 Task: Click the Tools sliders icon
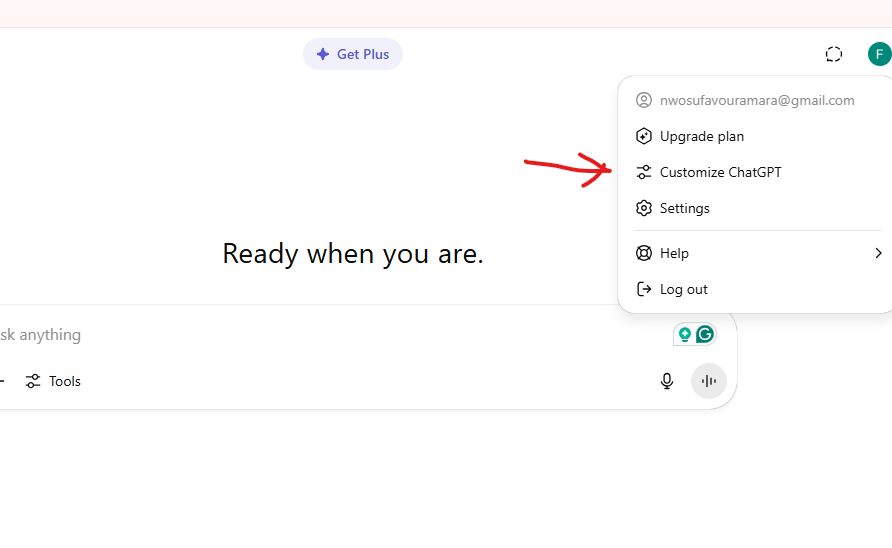pyautogui.click(x=33, y=381)
